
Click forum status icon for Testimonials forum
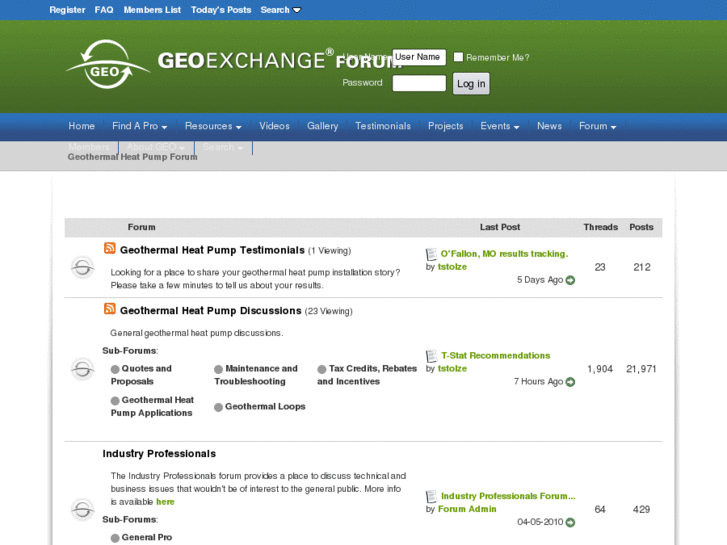coord(82,267)
